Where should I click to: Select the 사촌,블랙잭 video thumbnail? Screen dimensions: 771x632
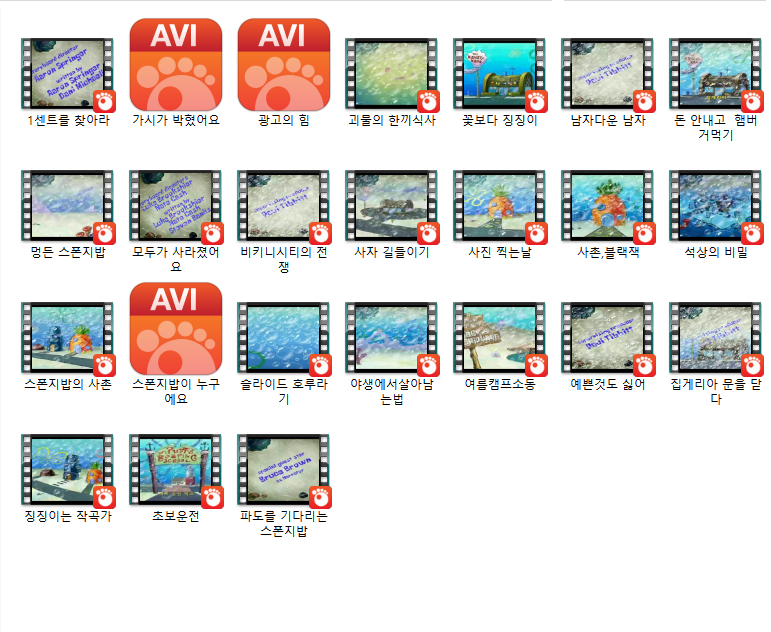click(x=607, y=206)
